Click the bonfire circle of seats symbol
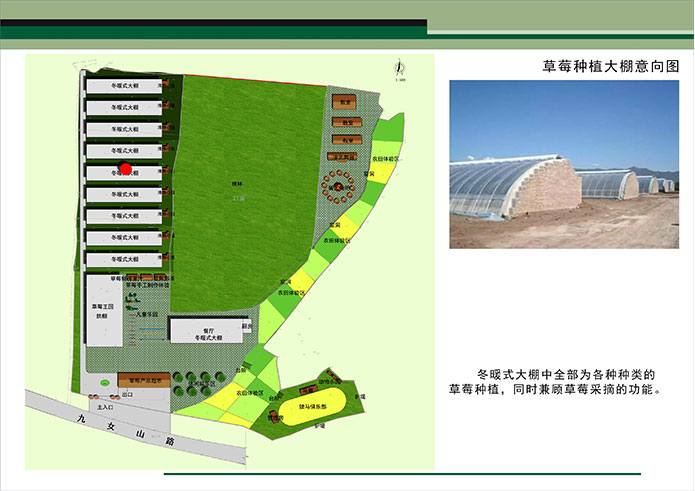 339,187
